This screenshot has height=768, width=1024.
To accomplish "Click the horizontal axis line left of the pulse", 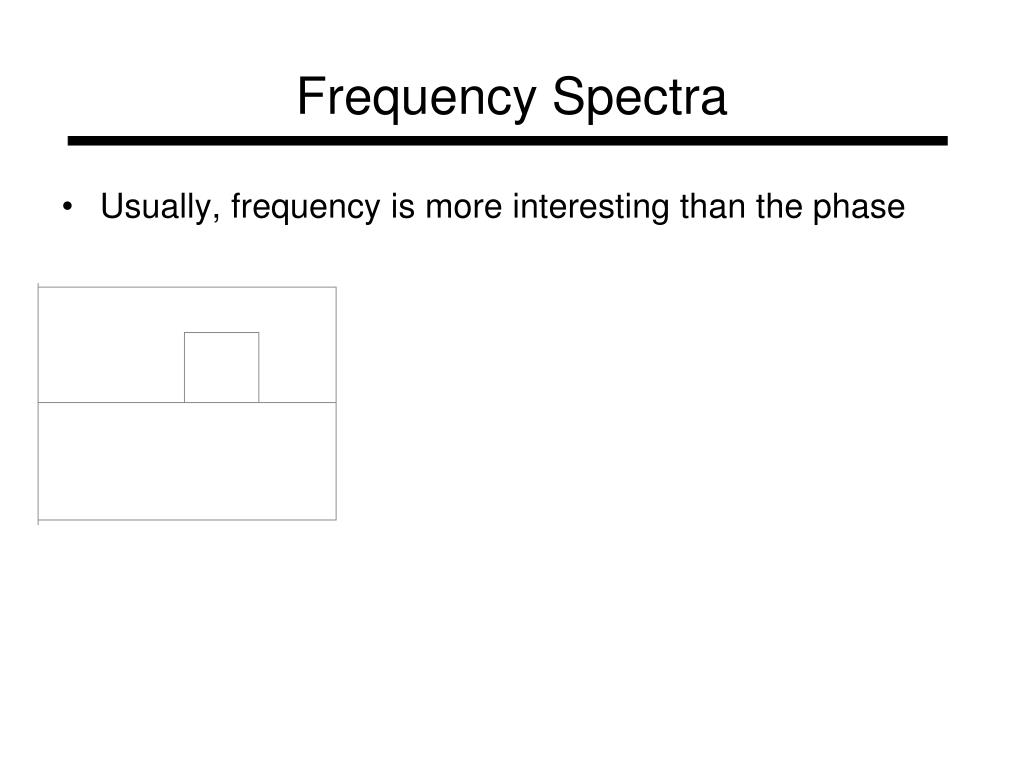I will [111, 402].
